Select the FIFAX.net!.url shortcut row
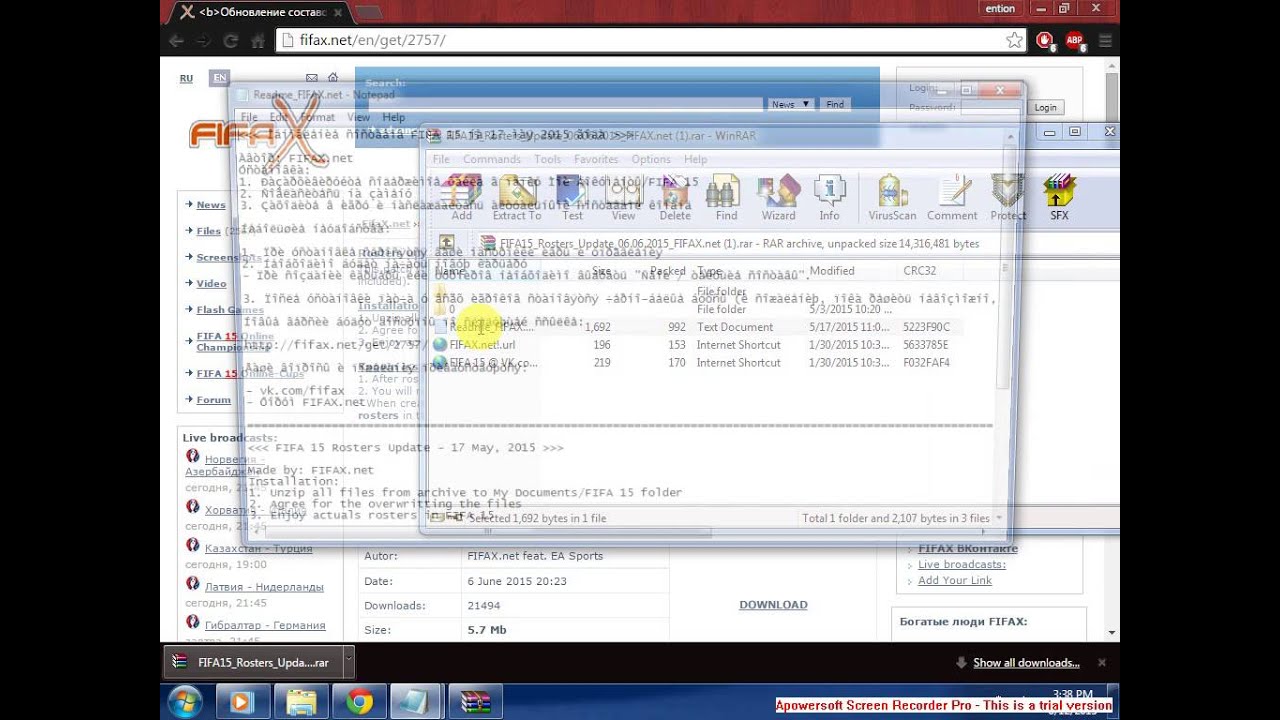 coord(694,345)
